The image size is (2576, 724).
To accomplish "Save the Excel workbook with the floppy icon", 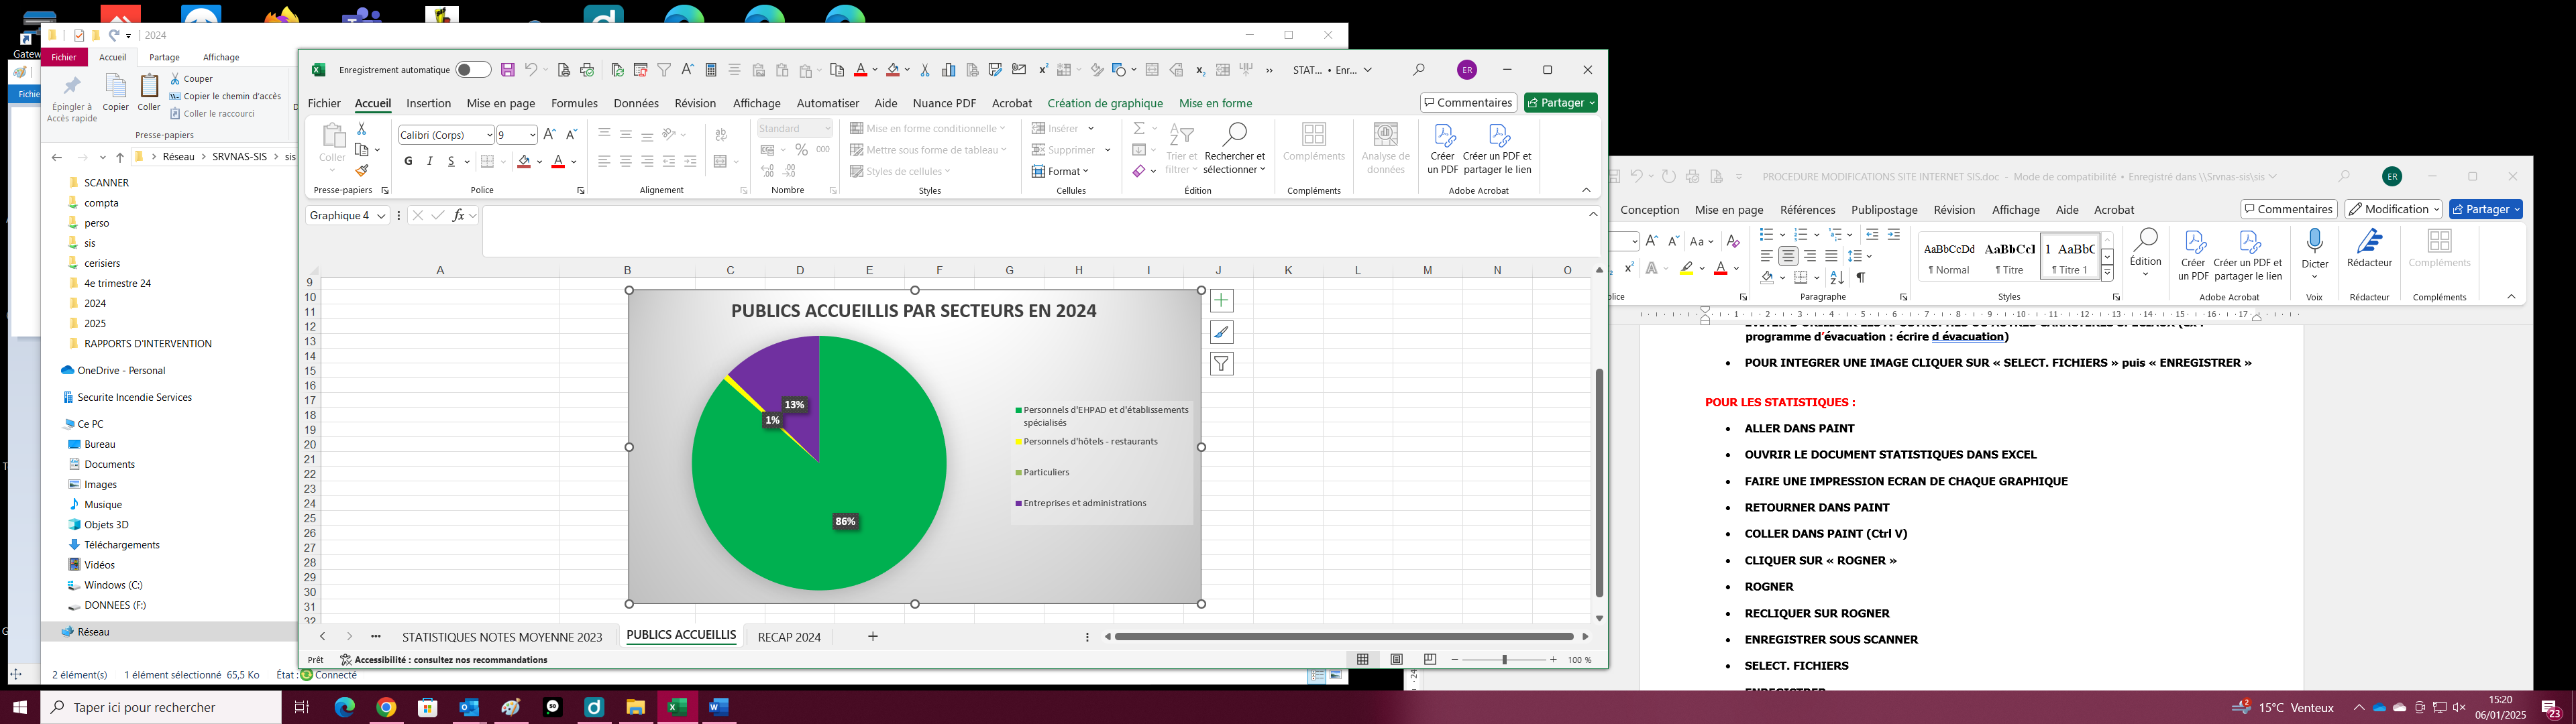I will point(508,70).
